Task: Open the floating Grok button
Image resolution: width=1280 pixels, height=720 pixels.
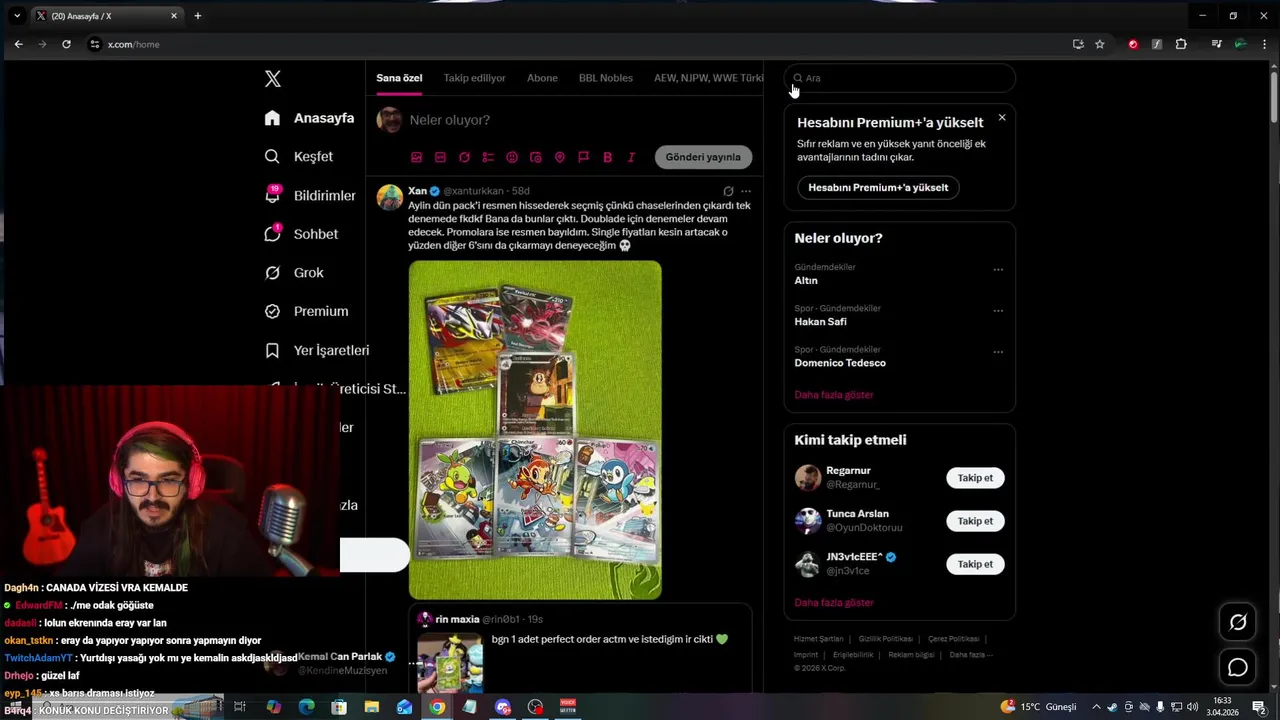Action: 1238,623
